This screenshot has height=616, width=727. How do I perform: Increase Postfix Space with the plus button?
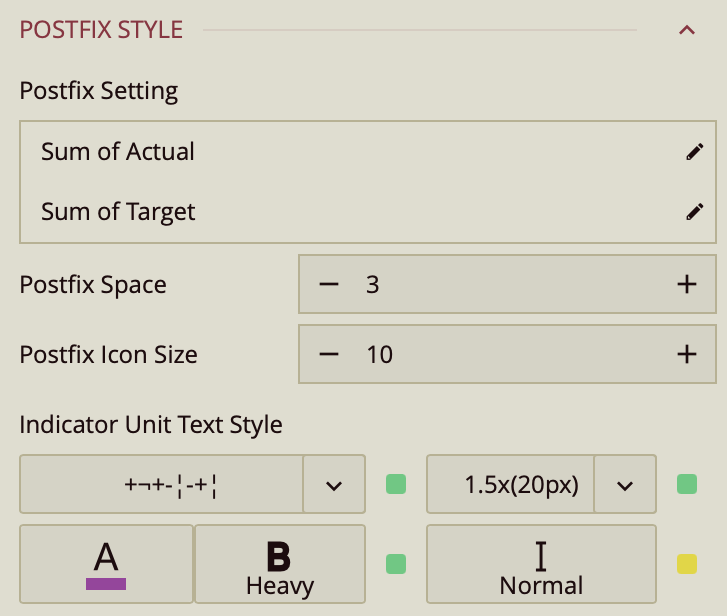click(686, 285)
